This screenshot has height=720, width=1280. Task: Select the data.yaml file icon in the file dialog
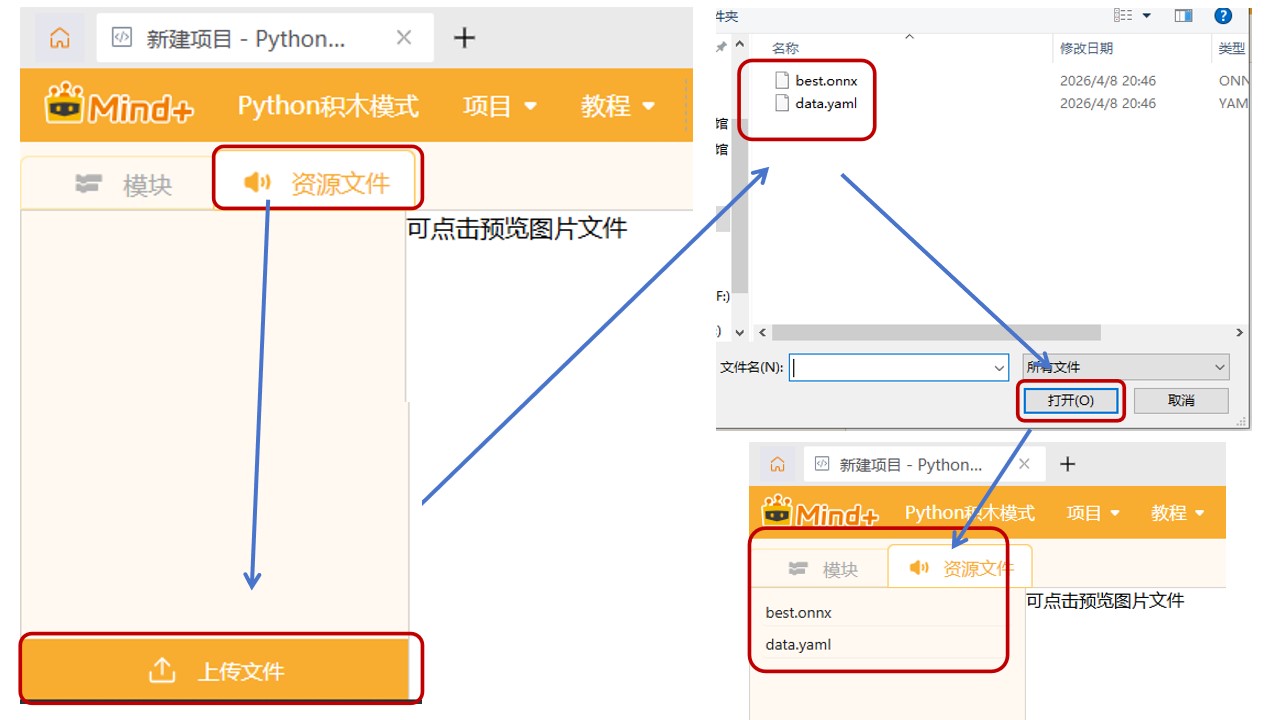[x=783, y=103]
